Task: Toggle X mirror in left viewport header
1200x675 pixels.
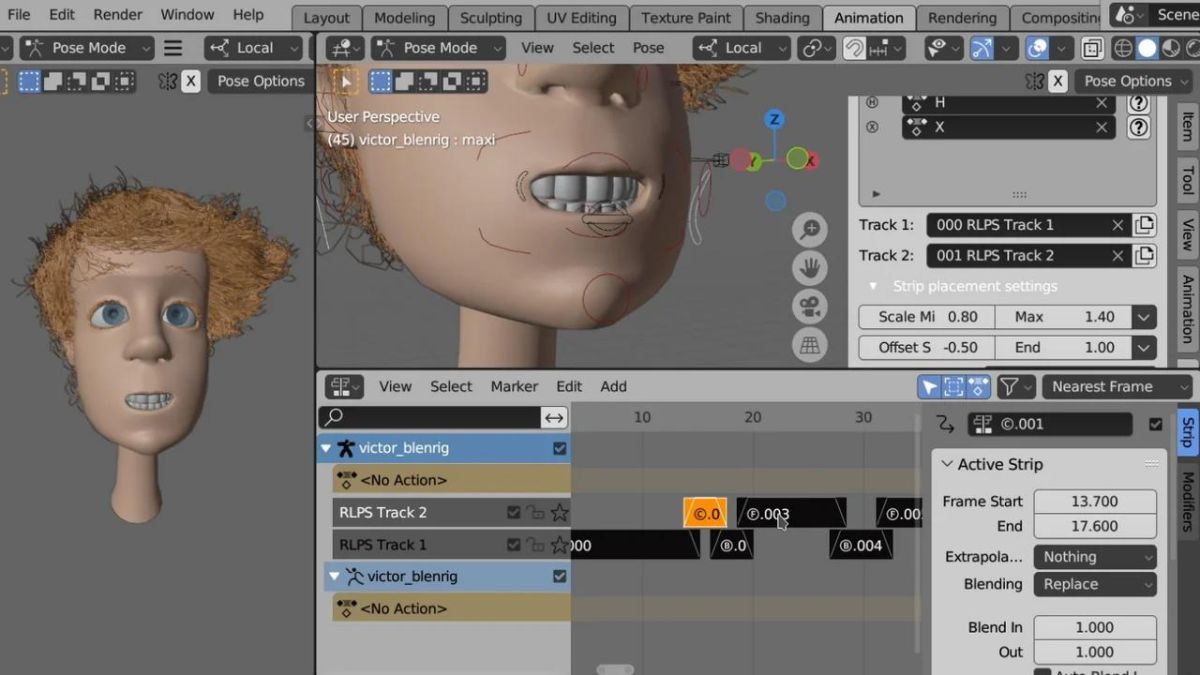Action: coord(191,81)
